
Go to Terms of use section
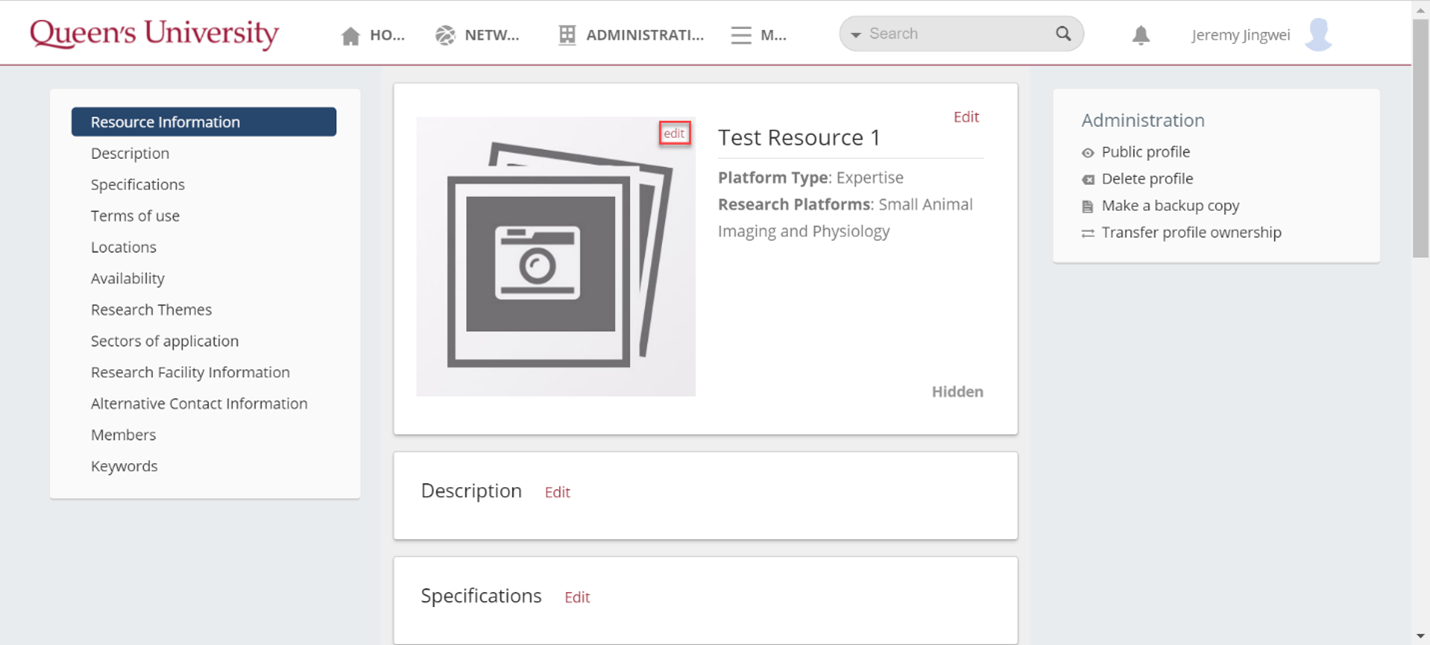(x=135, y=216)
